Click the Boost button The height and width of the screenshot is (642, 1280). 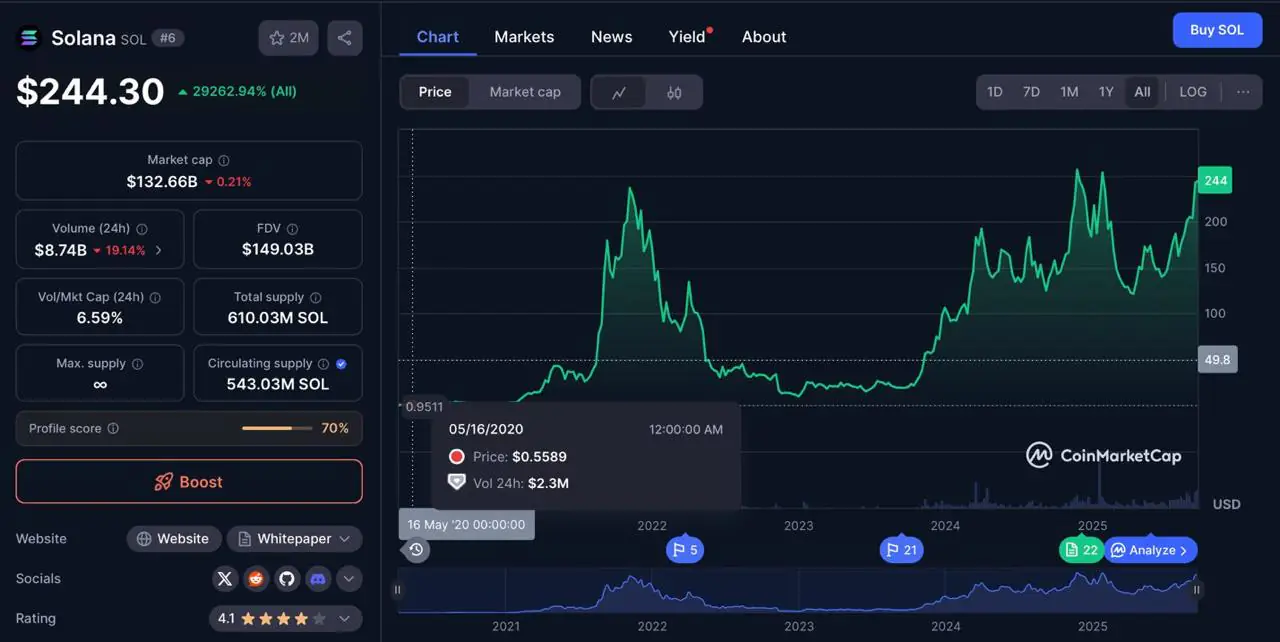click(x=189, y=482)
